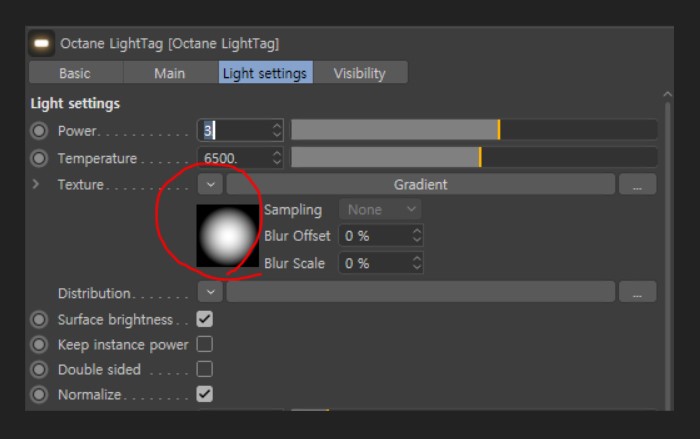700x439 pixels.
Task: Toggle the Double sided animation dot
Action: [x=39, y=369]
